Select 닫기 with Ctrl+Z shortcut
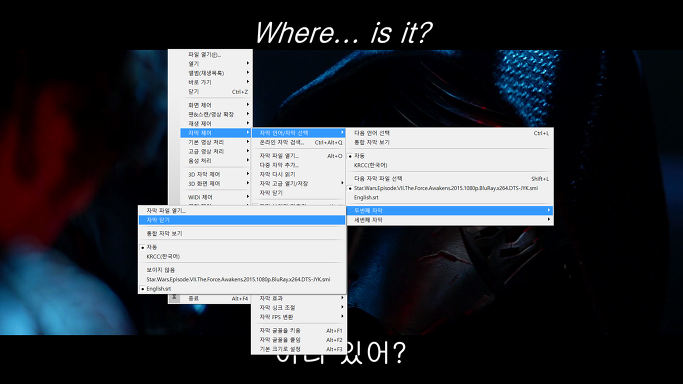683x384 pixels. click(216, 91)
